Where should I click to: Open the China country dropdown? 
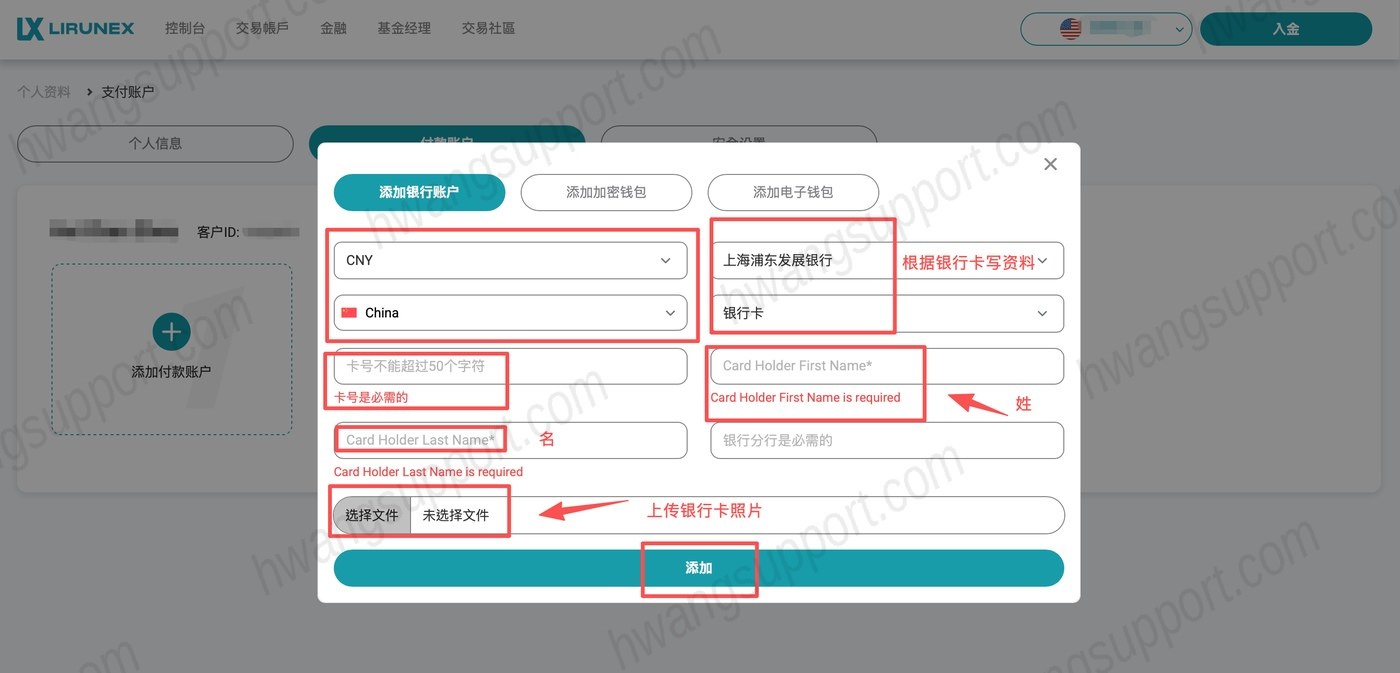click(x=511, y=313)
